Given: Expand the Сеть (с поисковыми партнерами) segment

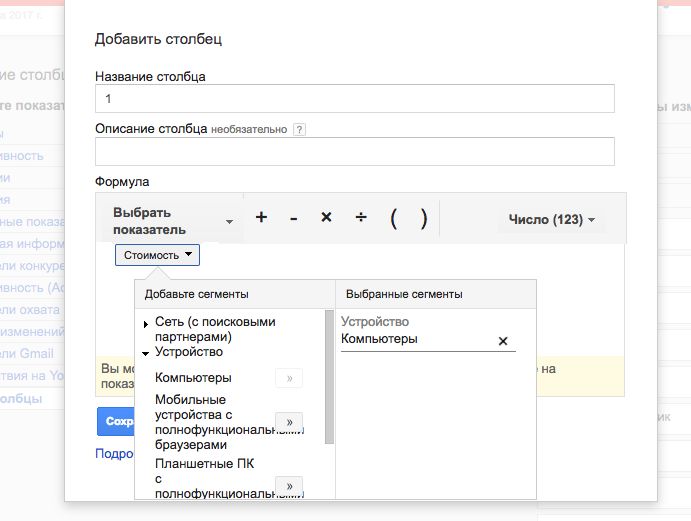Looking at the screenshot, I should click(x=146, y=324).
